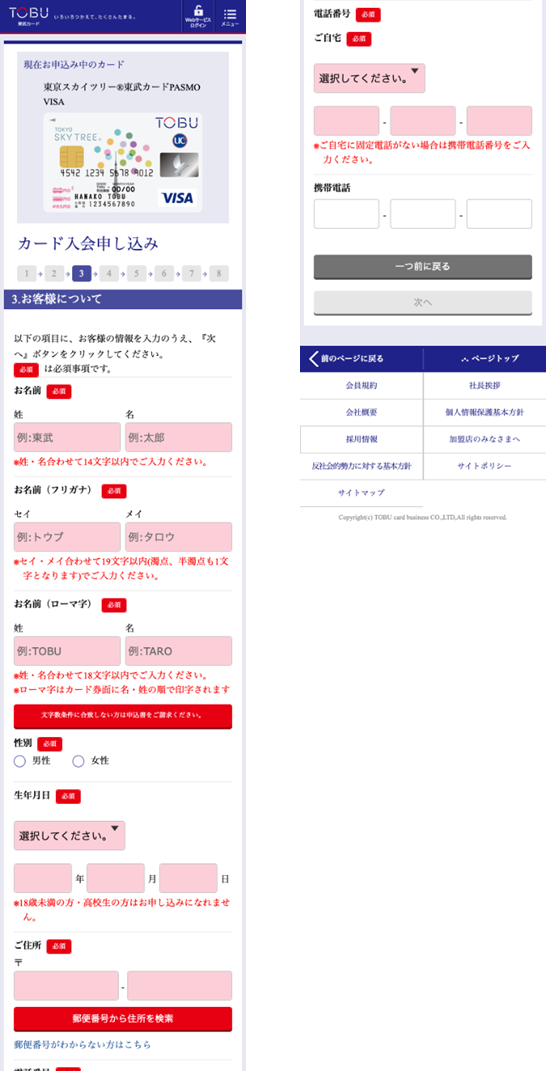Open the hamburger menu icon
546x1071 pixels.
pos(230,16)
